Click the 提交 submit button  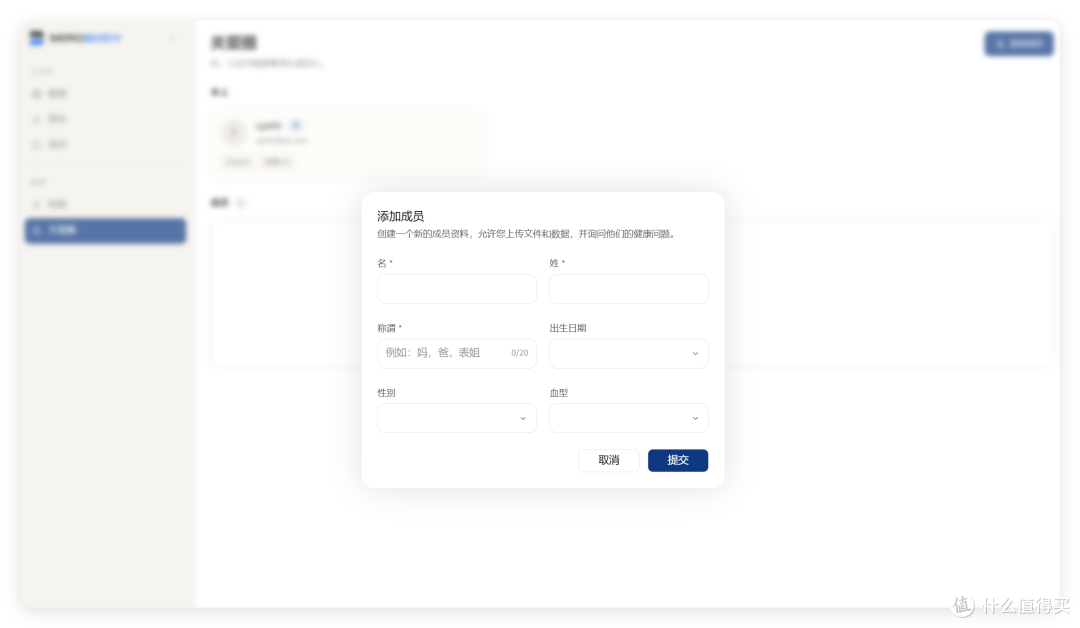[x=678, y=460]
